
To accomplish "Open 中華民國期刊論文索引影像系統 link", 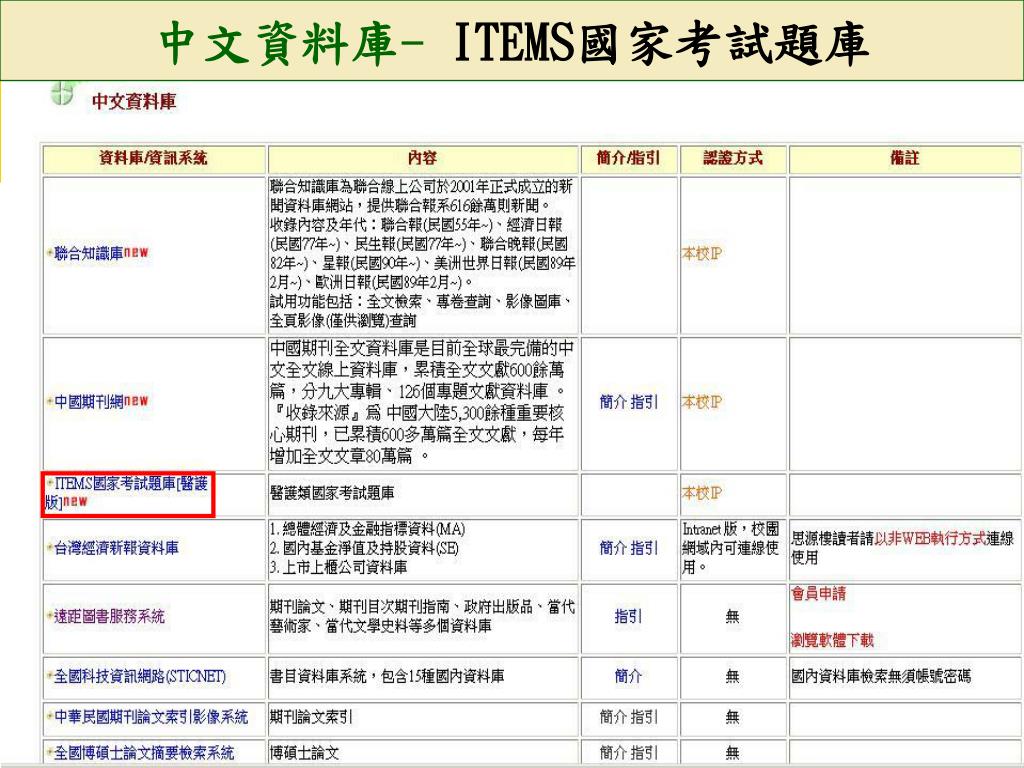I will coord(151,717).
